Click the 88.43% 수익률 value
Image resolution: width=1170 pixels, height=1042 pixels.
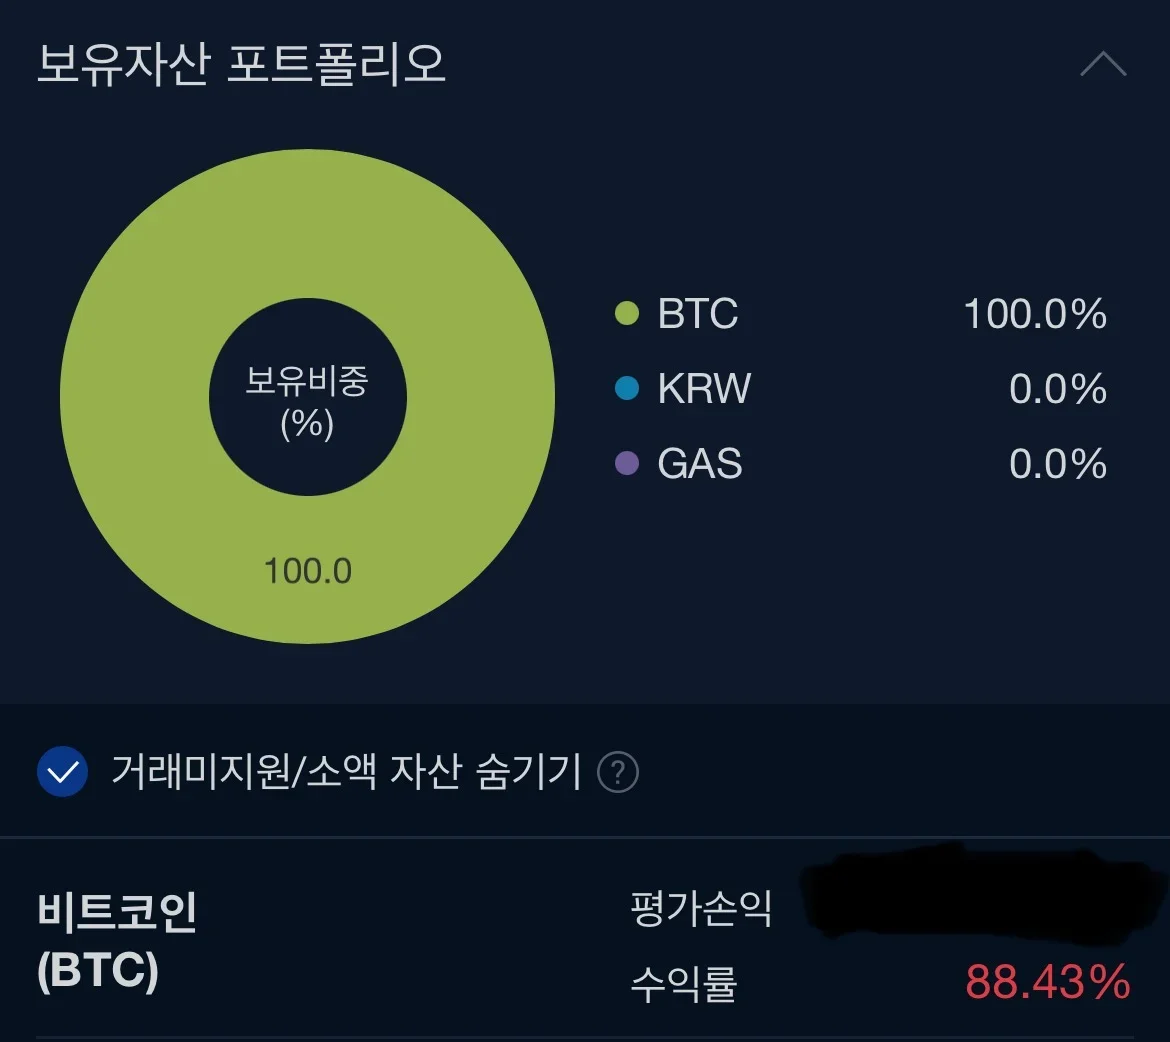pyautogui.click(x=1047, y=982)
